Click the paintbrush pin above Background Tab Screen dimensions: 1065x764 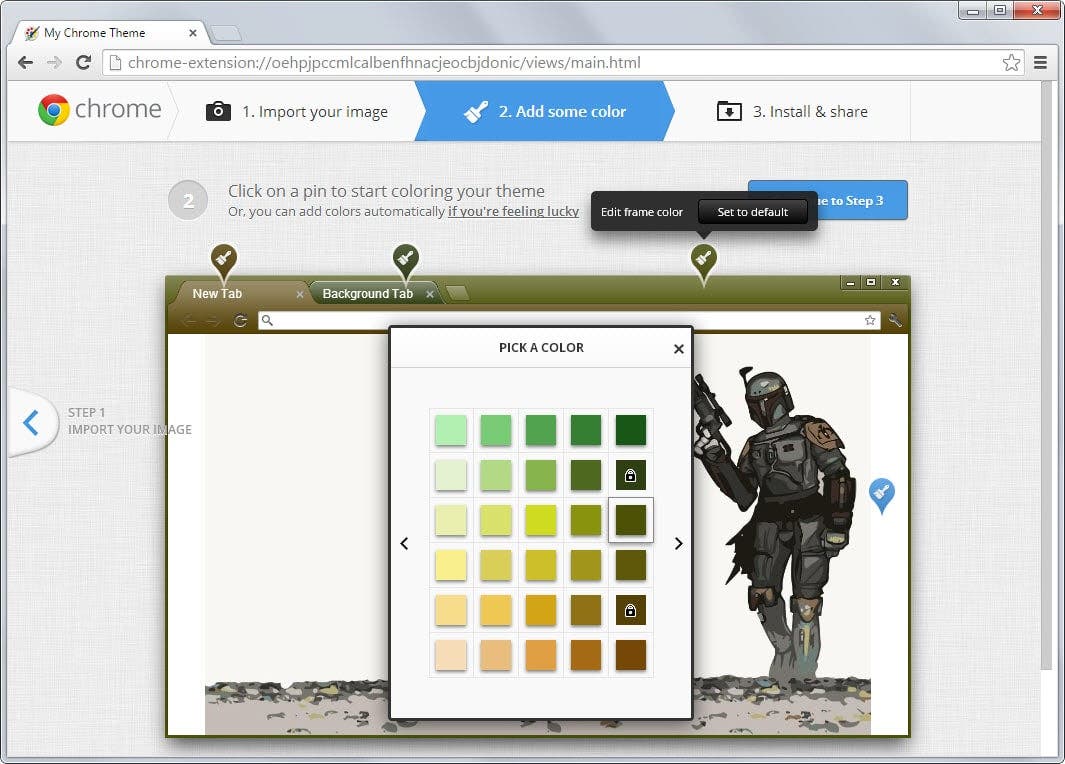tap(405, 261)
